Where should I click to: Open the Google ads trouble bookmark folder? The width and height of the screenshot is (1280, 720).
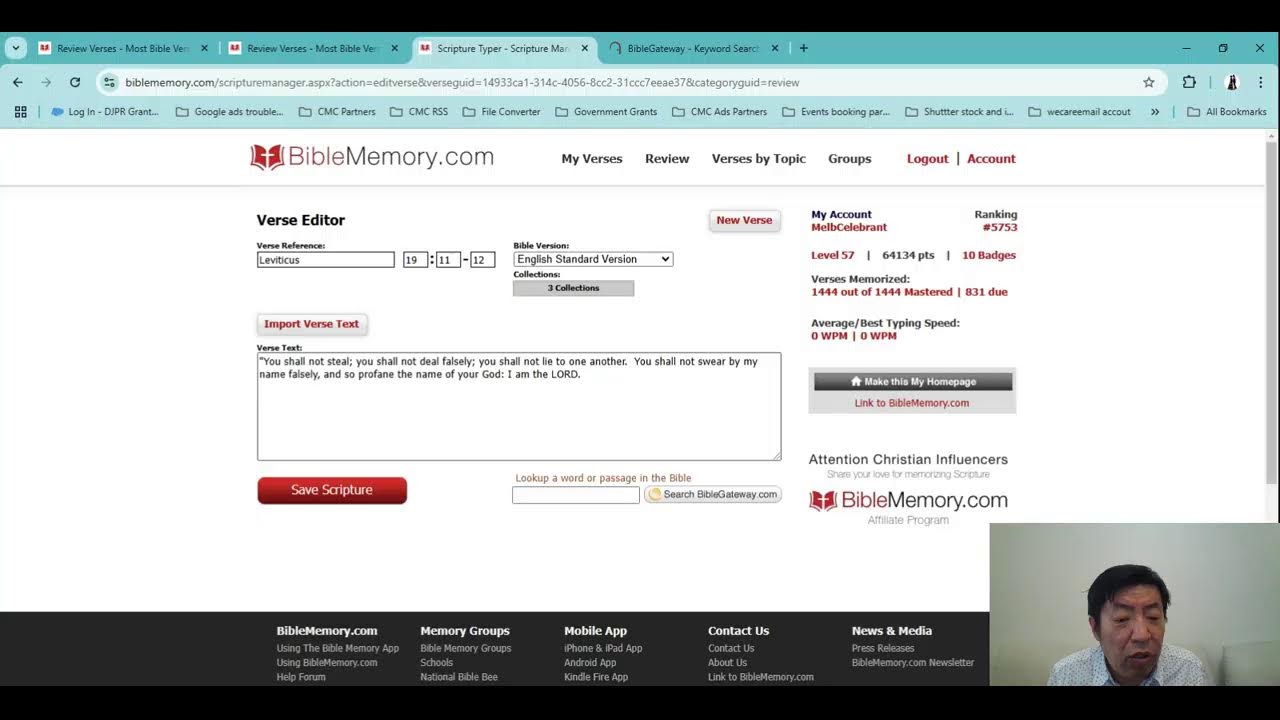(x=229, y=112)
